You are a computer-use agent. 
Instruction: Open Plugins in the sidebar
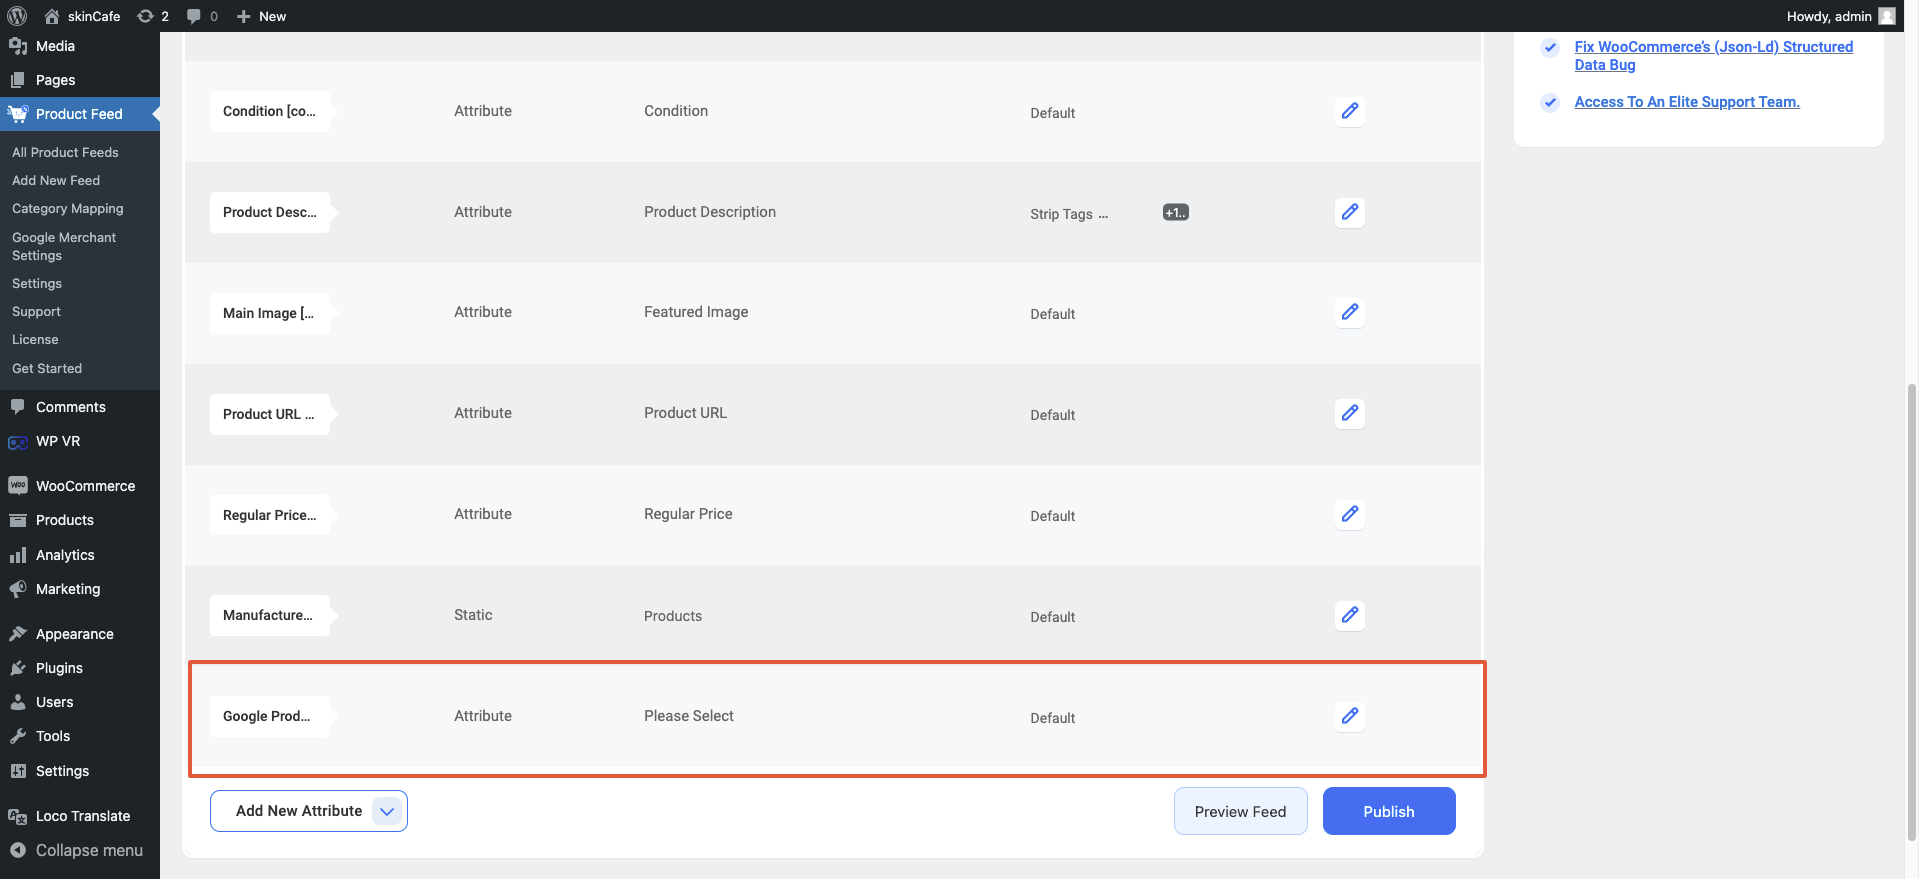(80, 668)
